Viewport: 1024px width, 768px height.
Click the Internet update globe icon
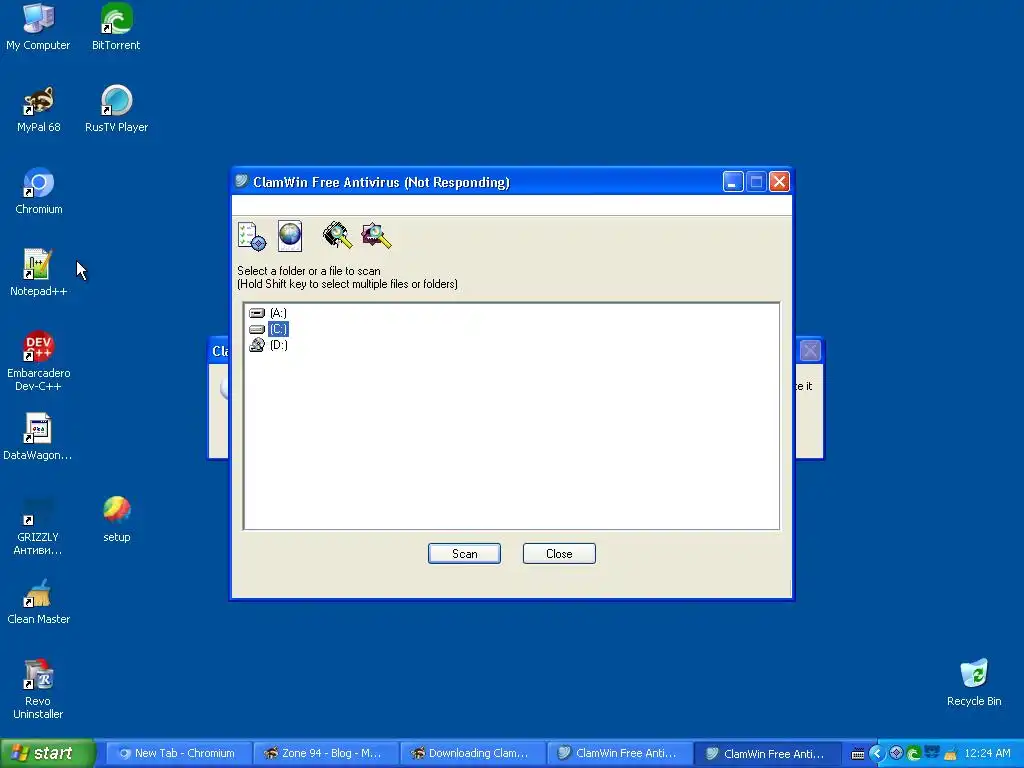[290, 236]
